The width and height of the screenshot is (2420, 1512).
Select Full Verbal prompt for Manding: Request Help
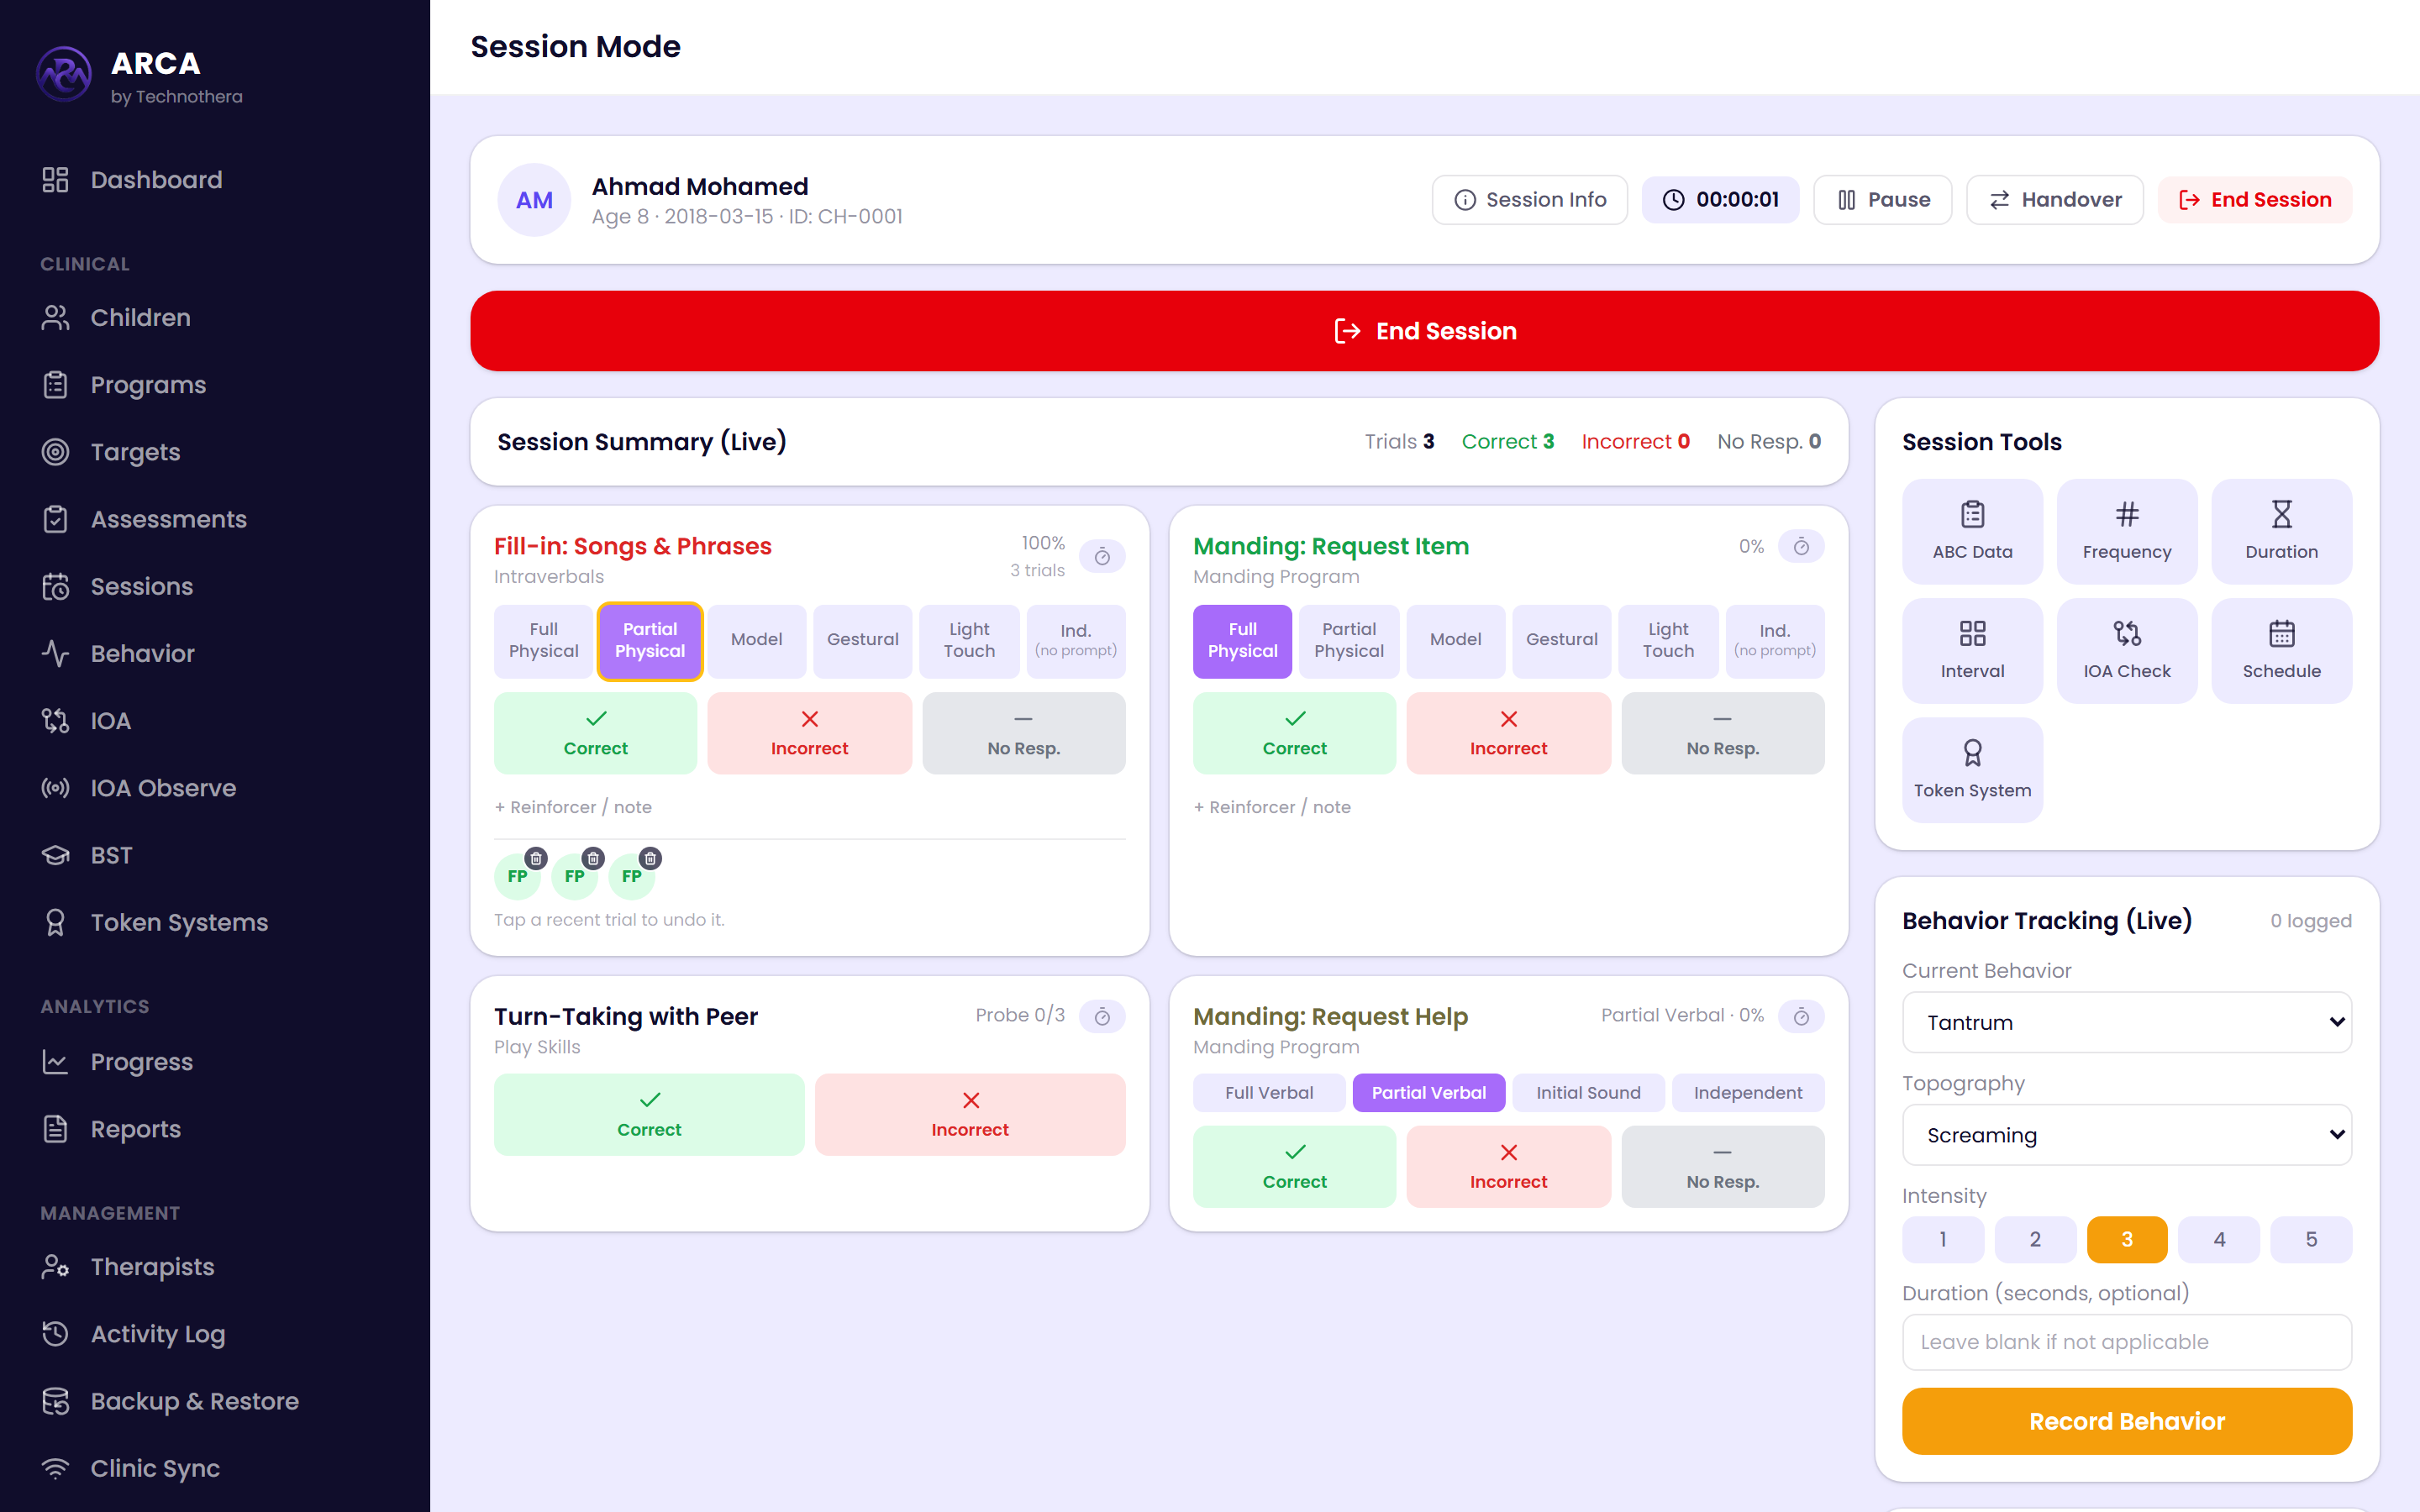(x=1269, y=1093)
